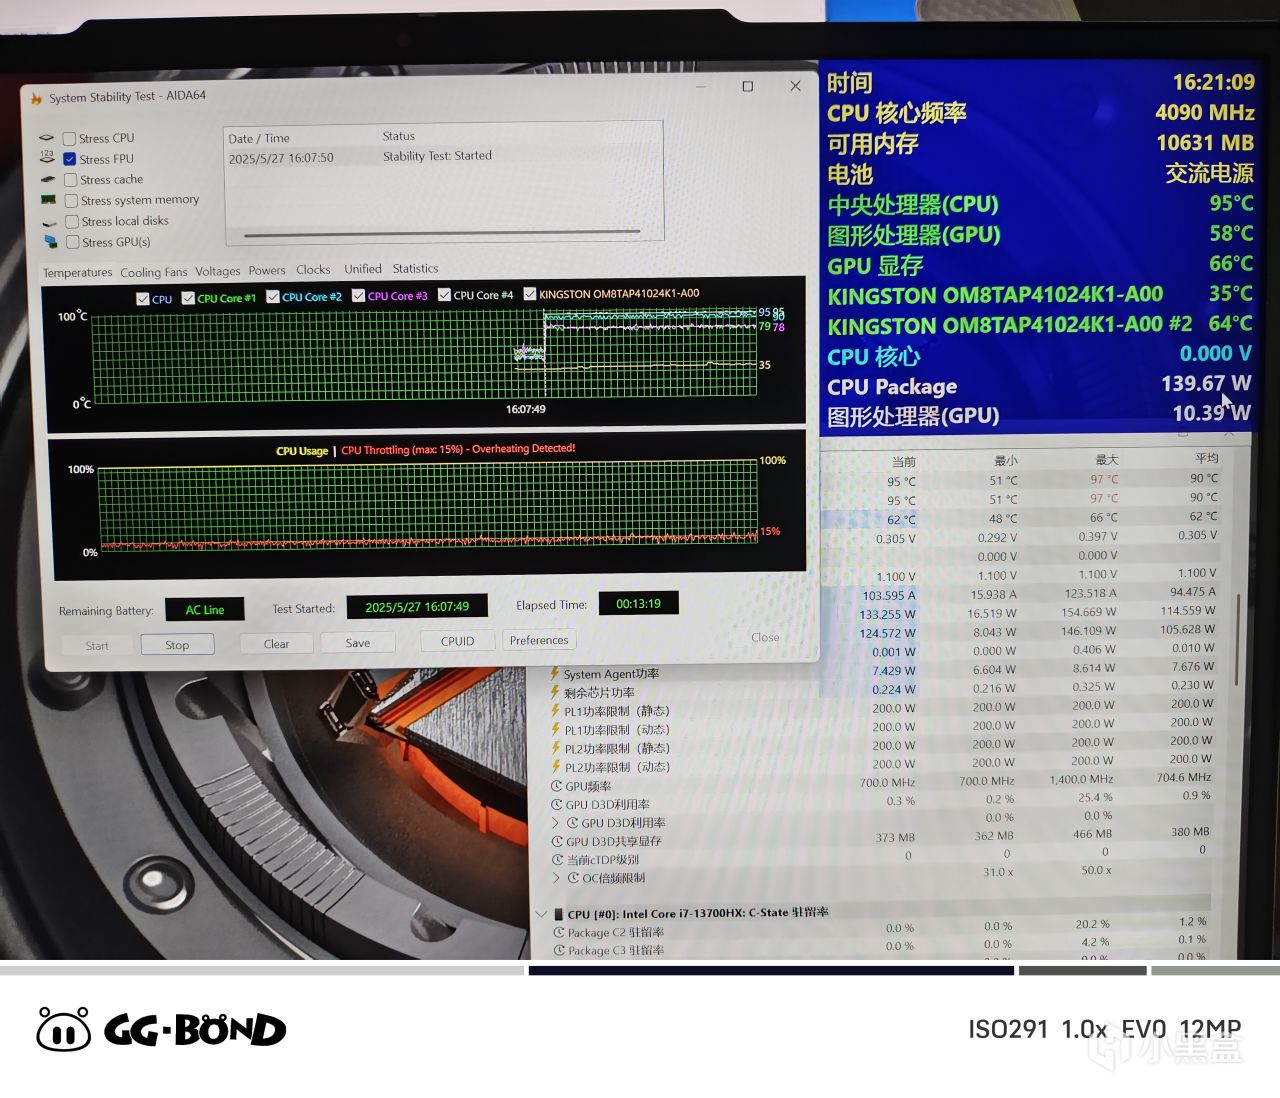
Task: Toggle the KINGSTON OM8TAP41024K1-A00 graph checkbox
Action: point(530,294)
